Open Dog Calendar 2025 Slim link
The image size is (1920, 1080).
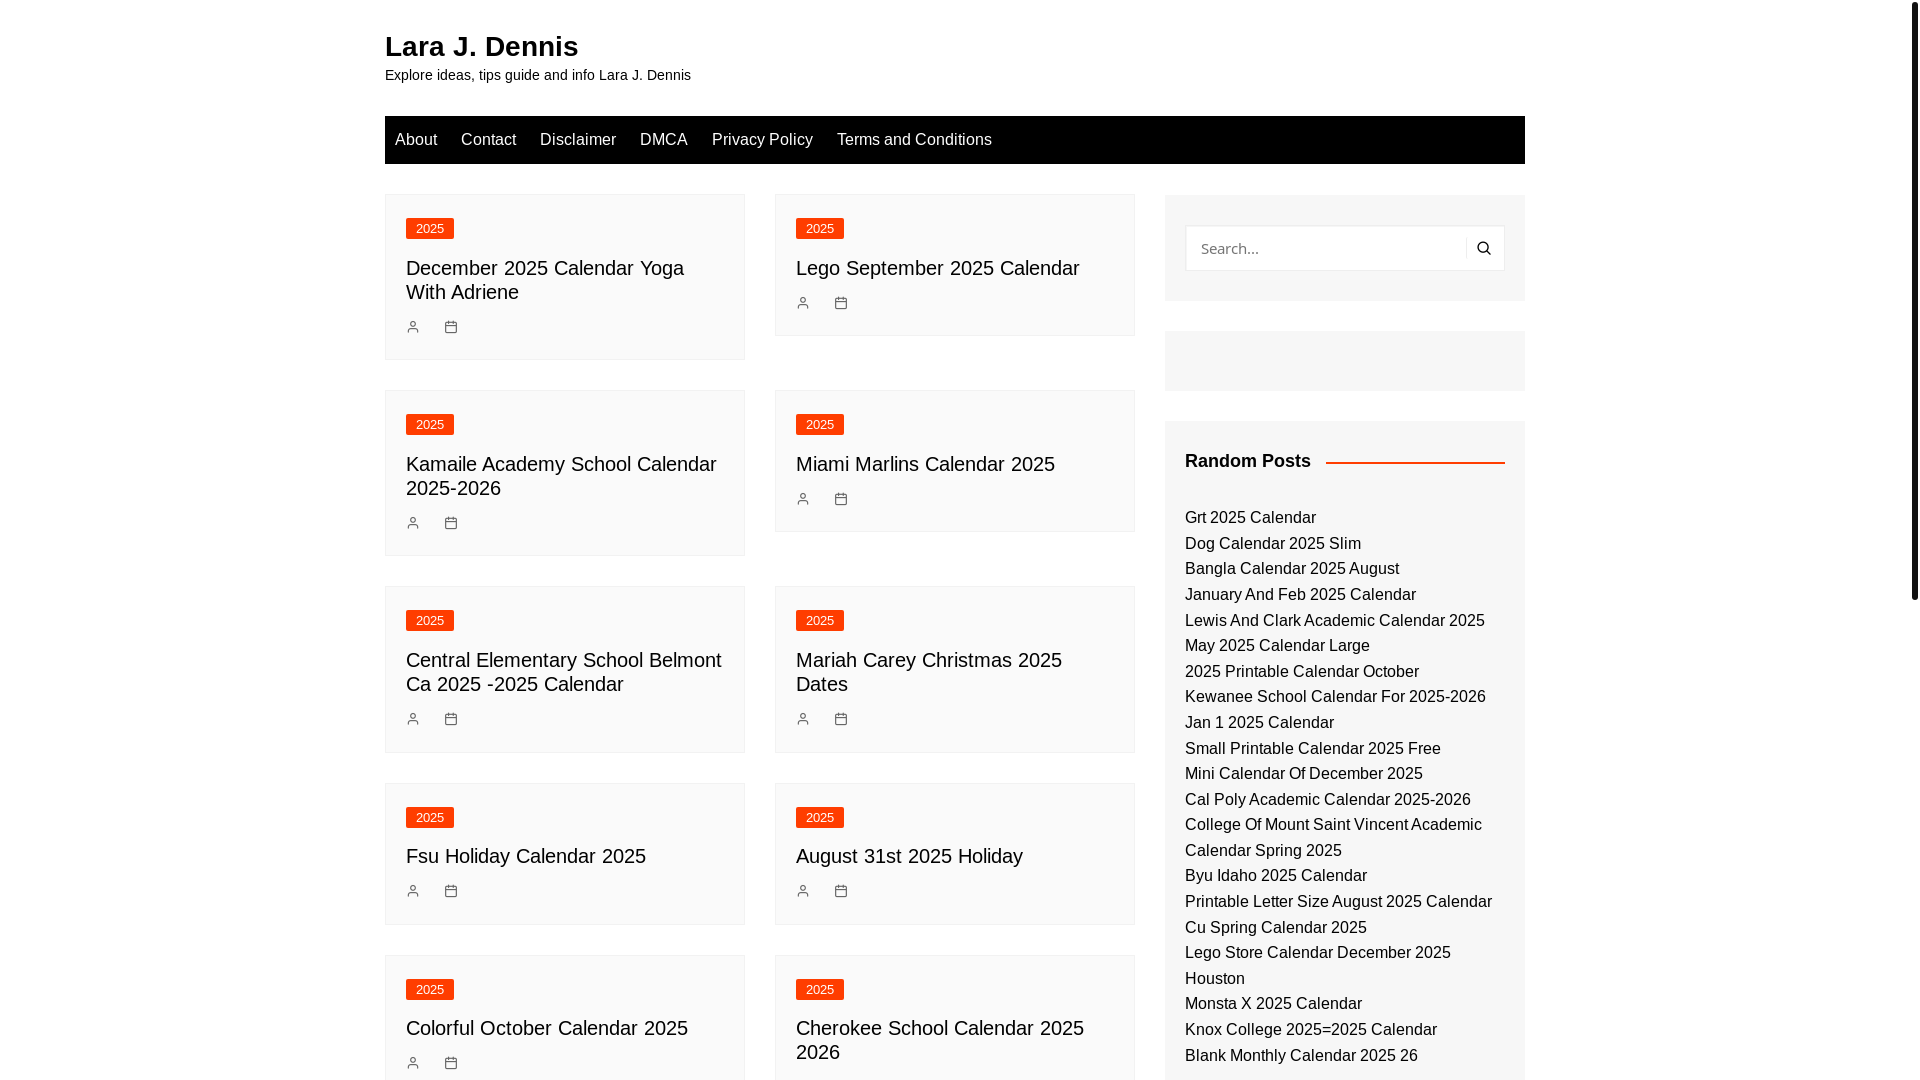pyautogui.click(x=1273, y=544)
